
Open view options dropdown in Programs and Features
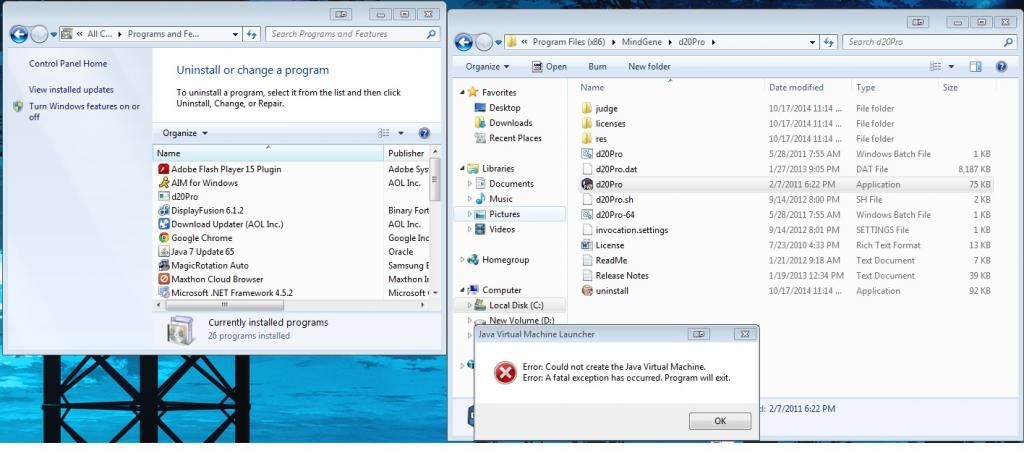pos(401,133)
